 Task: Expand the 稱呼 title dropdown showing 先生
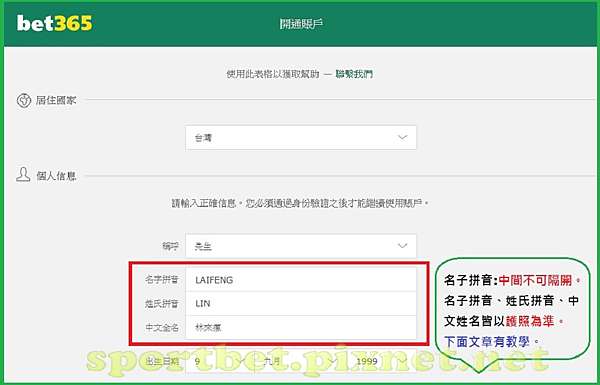[301, 246]
